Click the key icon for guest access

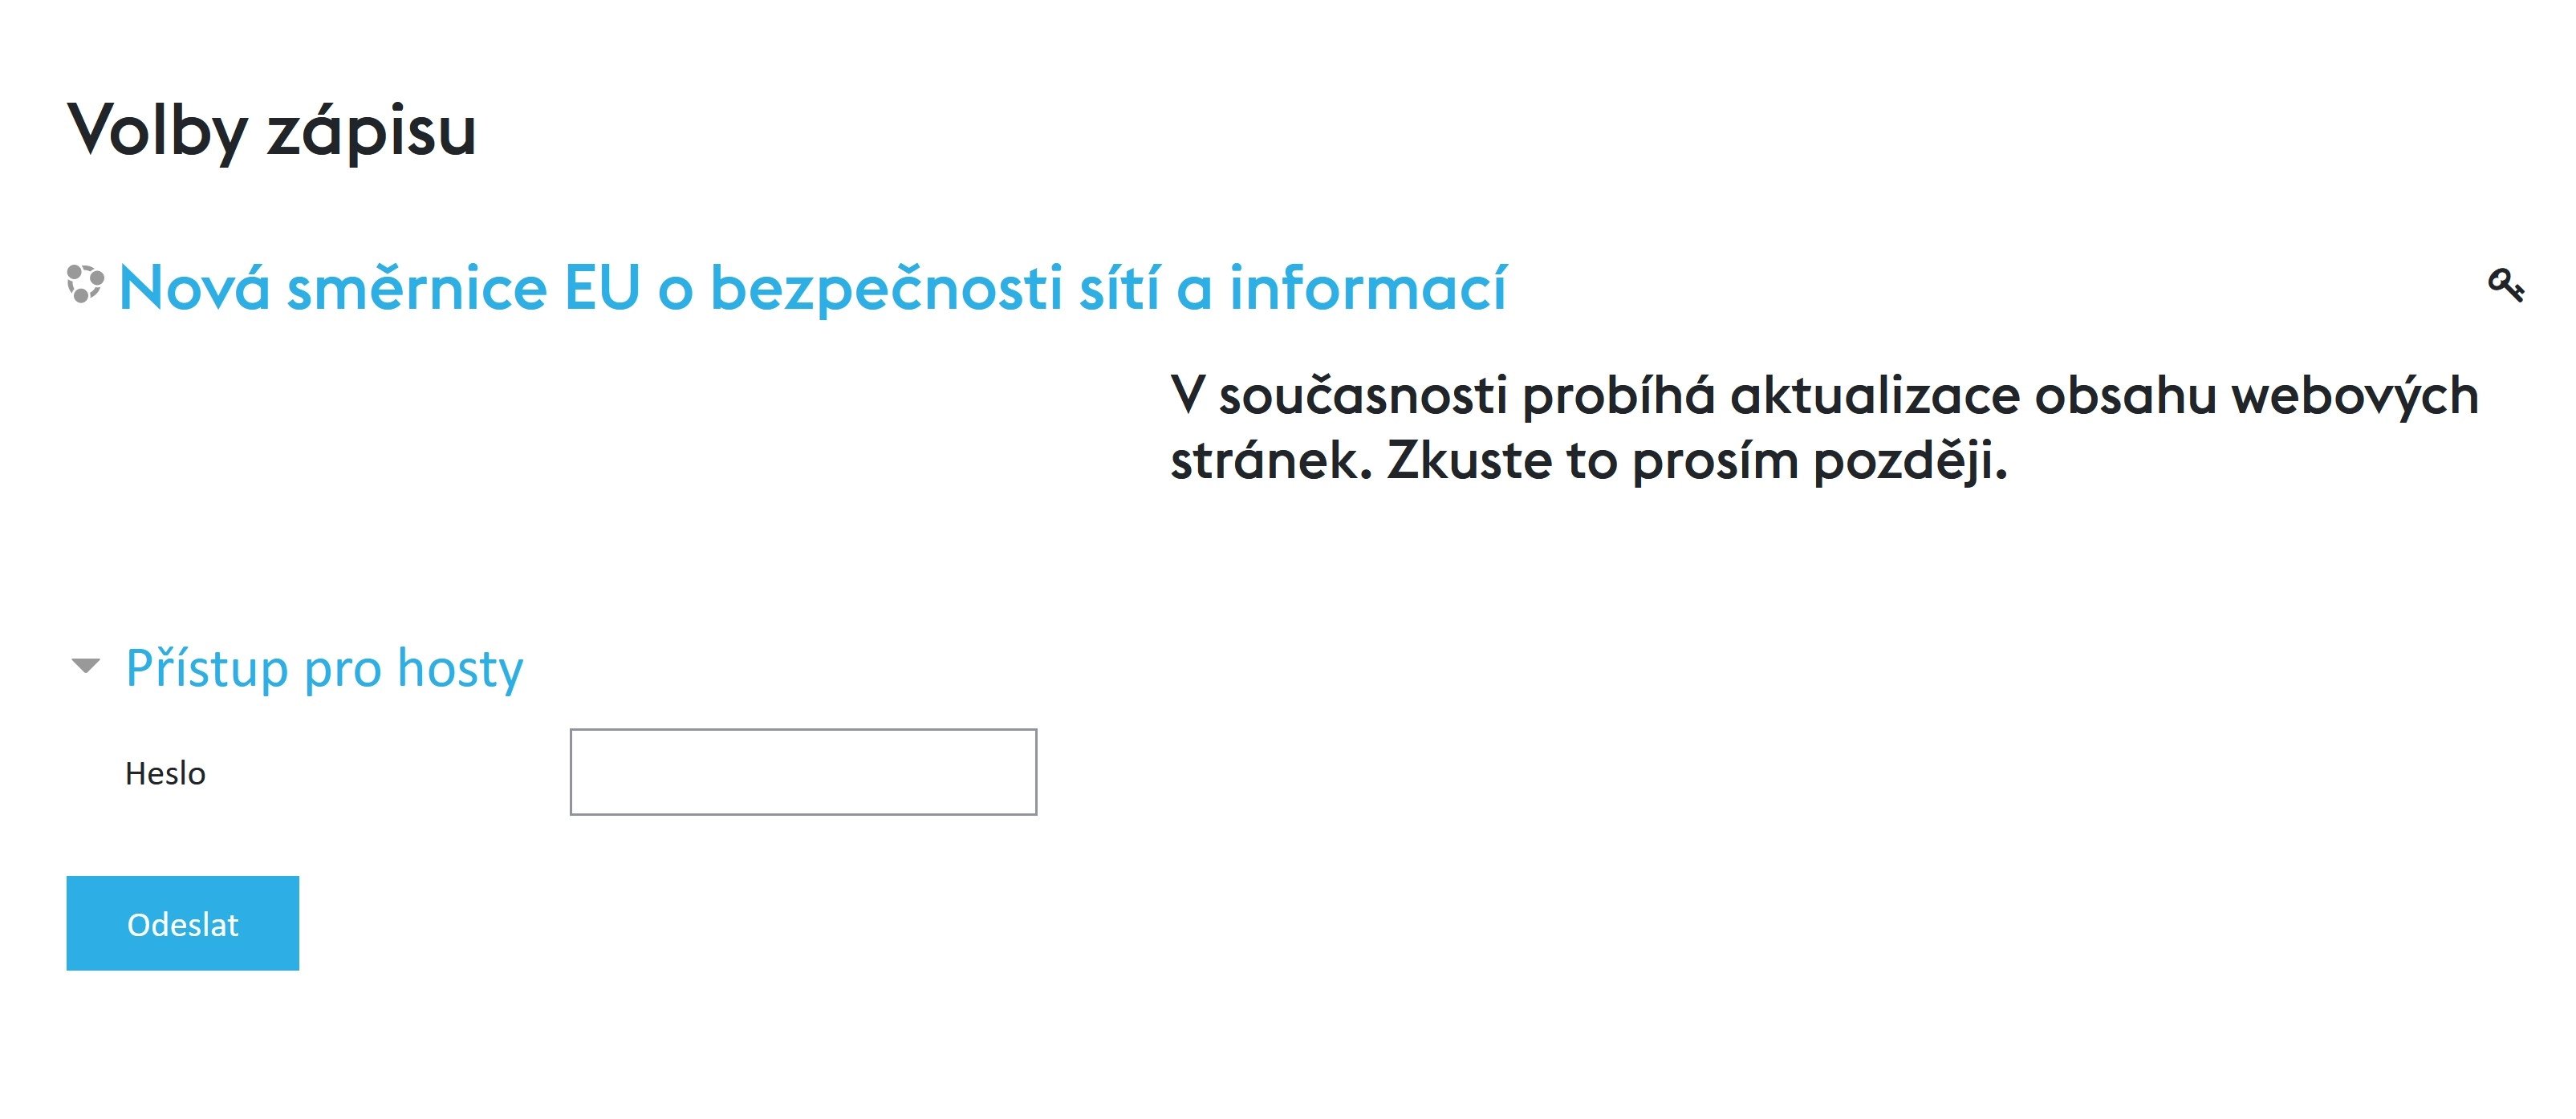pyautogui.click(x=2505, y=286)
